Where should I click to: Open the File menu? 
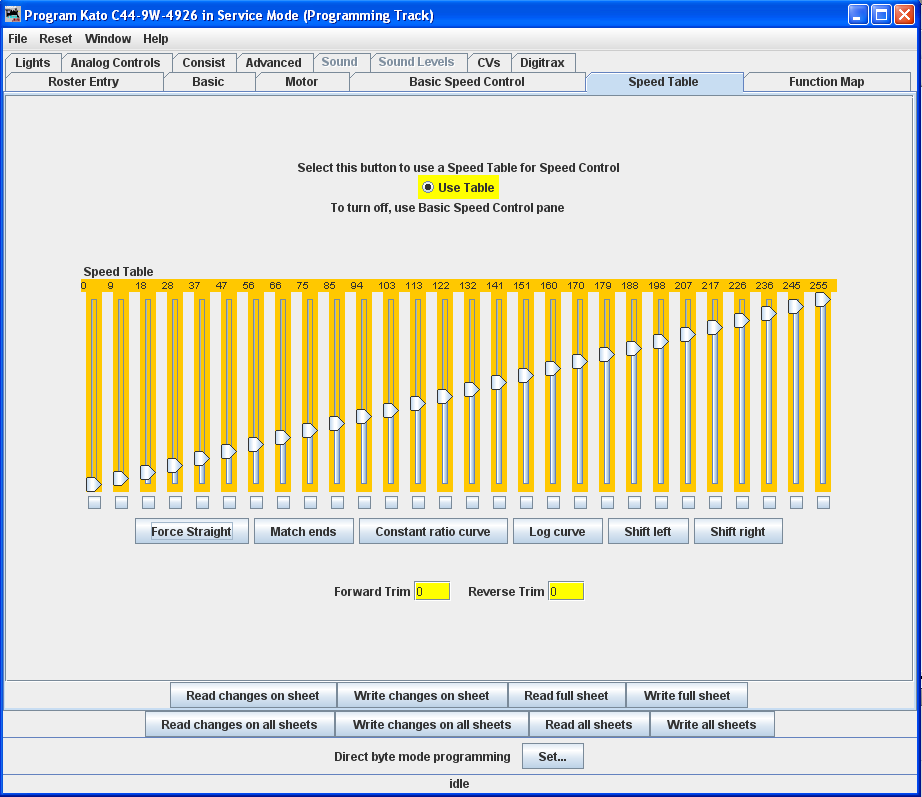click(x=18, y=39)
